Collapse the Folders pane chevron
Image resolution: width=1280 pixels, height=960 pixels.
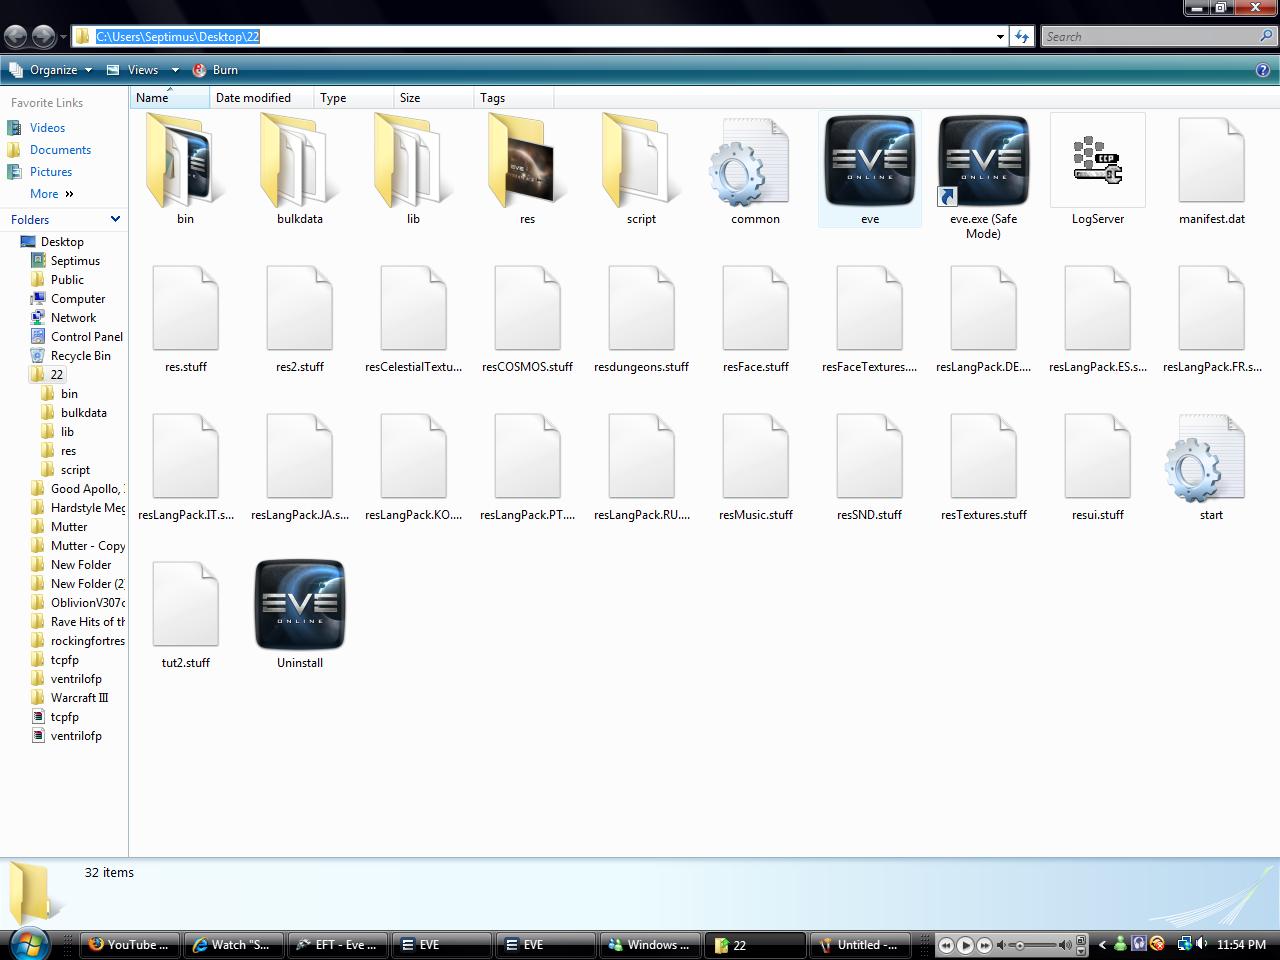[x=115, y=219]
